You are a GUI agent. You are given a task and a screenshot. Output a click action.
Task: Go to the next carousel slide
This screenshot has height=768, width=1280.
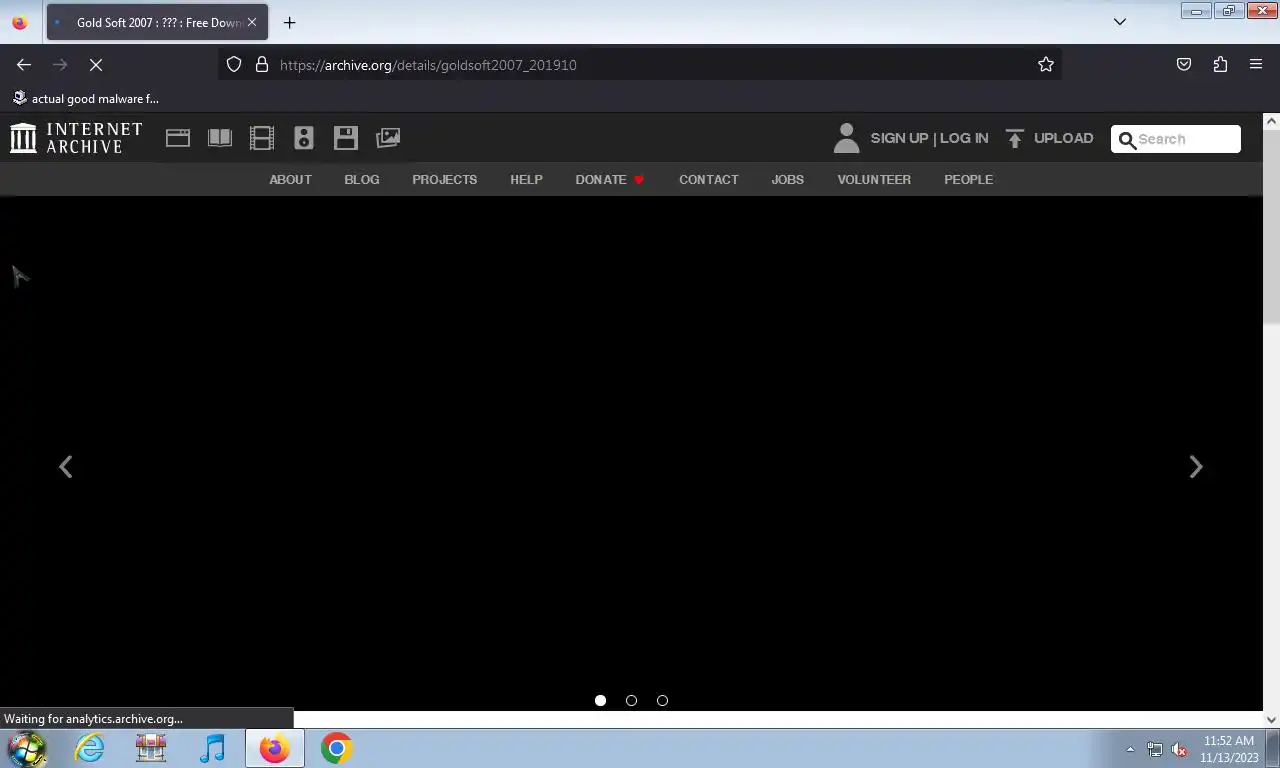1196,467
